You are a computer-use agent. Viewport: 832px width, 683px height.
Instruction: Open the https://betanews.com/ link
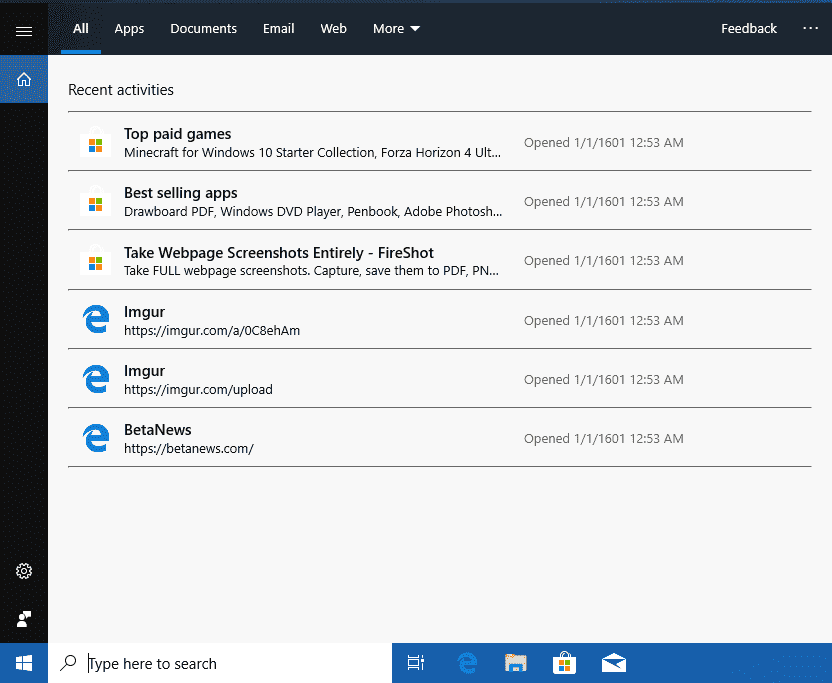189,448
